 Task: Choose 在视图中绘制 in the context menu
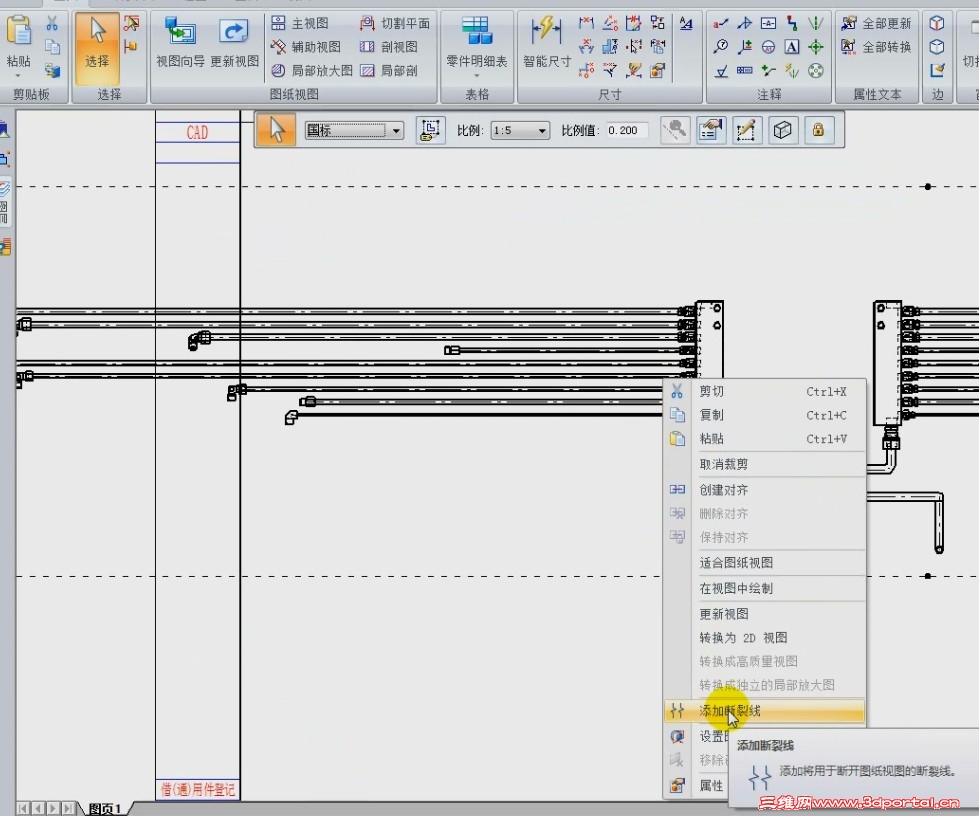[x=765, y=589]
